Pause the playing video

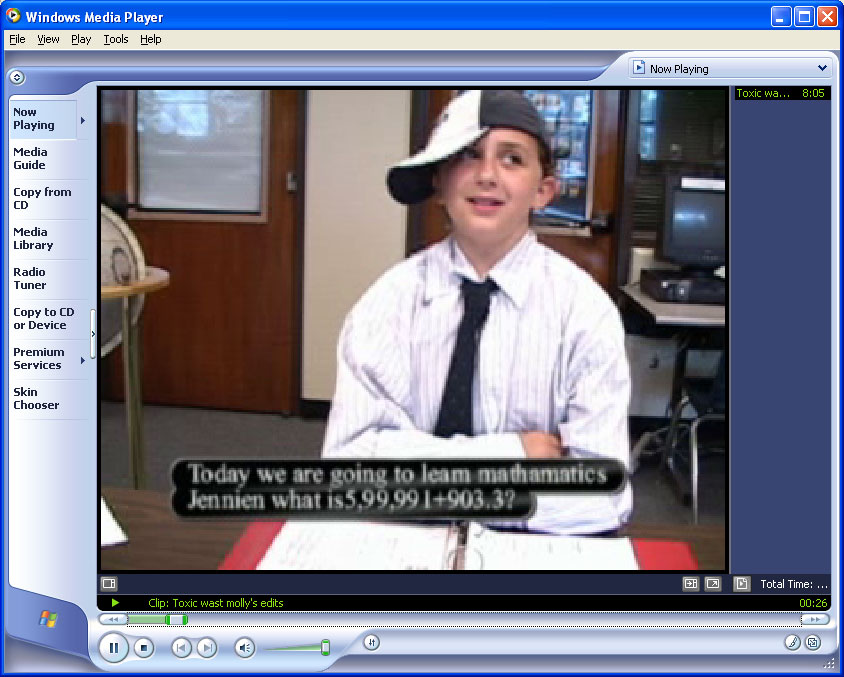[x=114, y=648]
